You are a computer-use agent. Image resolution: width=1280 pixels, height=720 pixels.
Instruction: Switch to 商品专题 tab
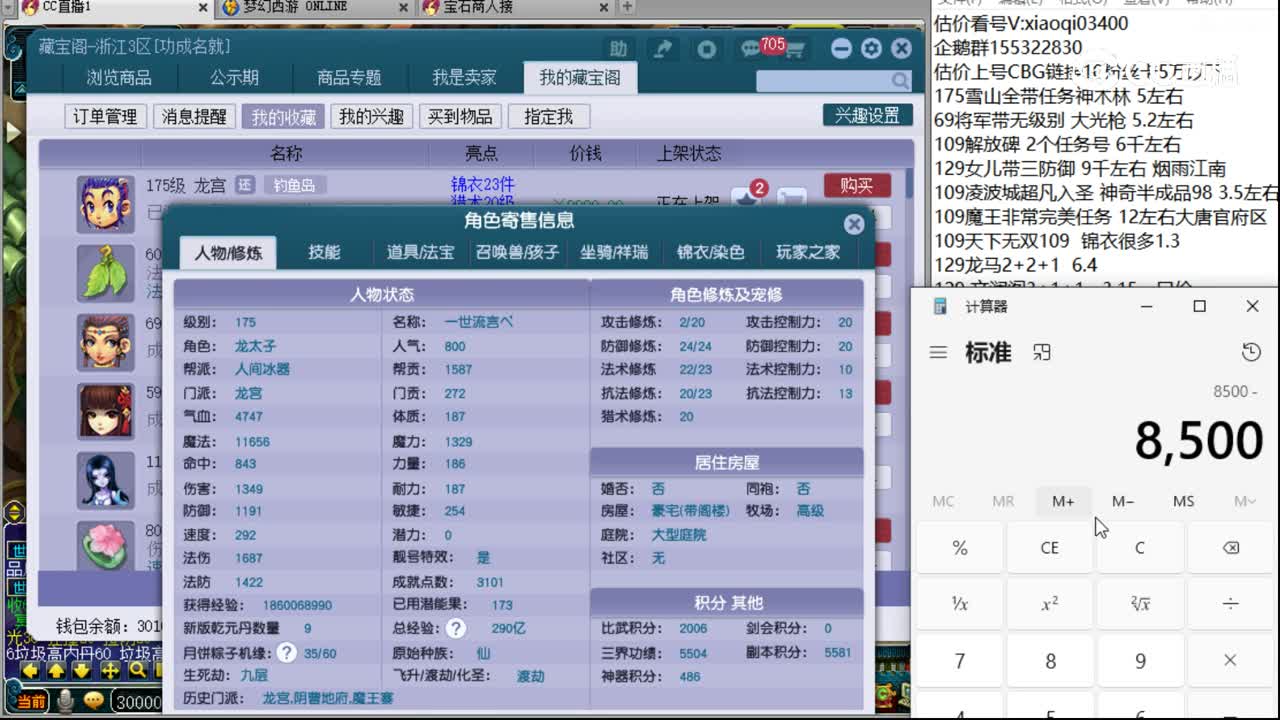349,77
